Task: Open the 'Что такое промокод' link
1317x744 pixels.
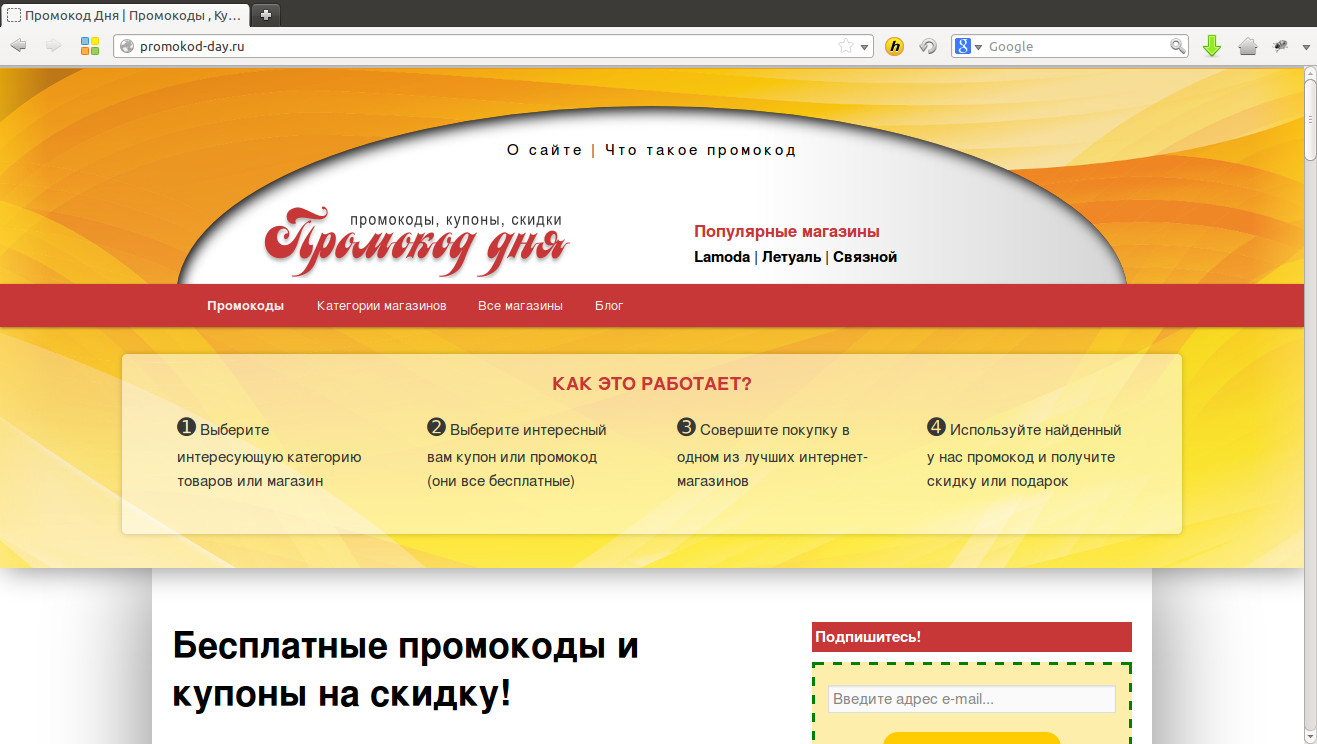Action: coord(700,150)
